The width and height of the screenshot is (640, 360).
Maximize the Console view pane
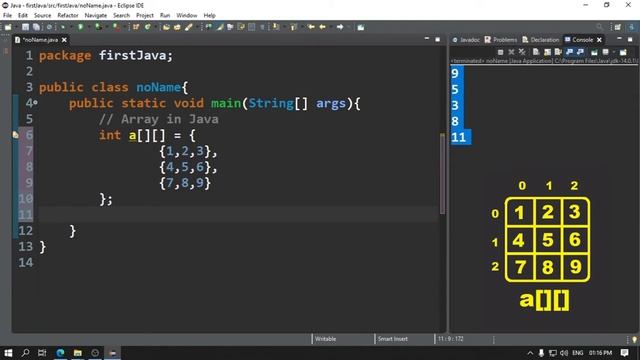(x=630, y=40)
